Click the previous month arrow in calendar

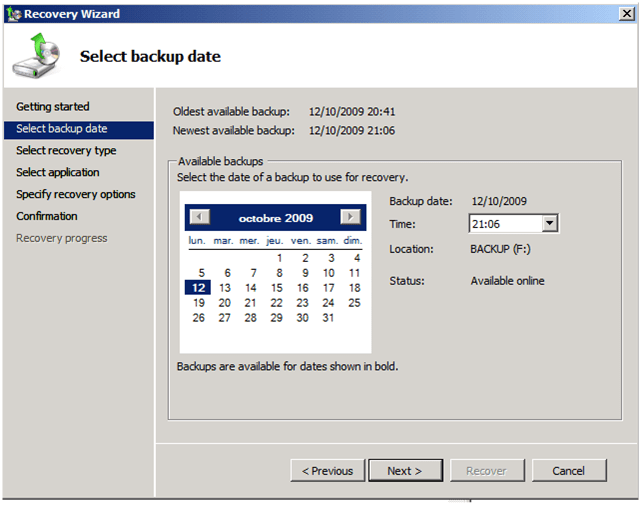[x=200, y=217]
